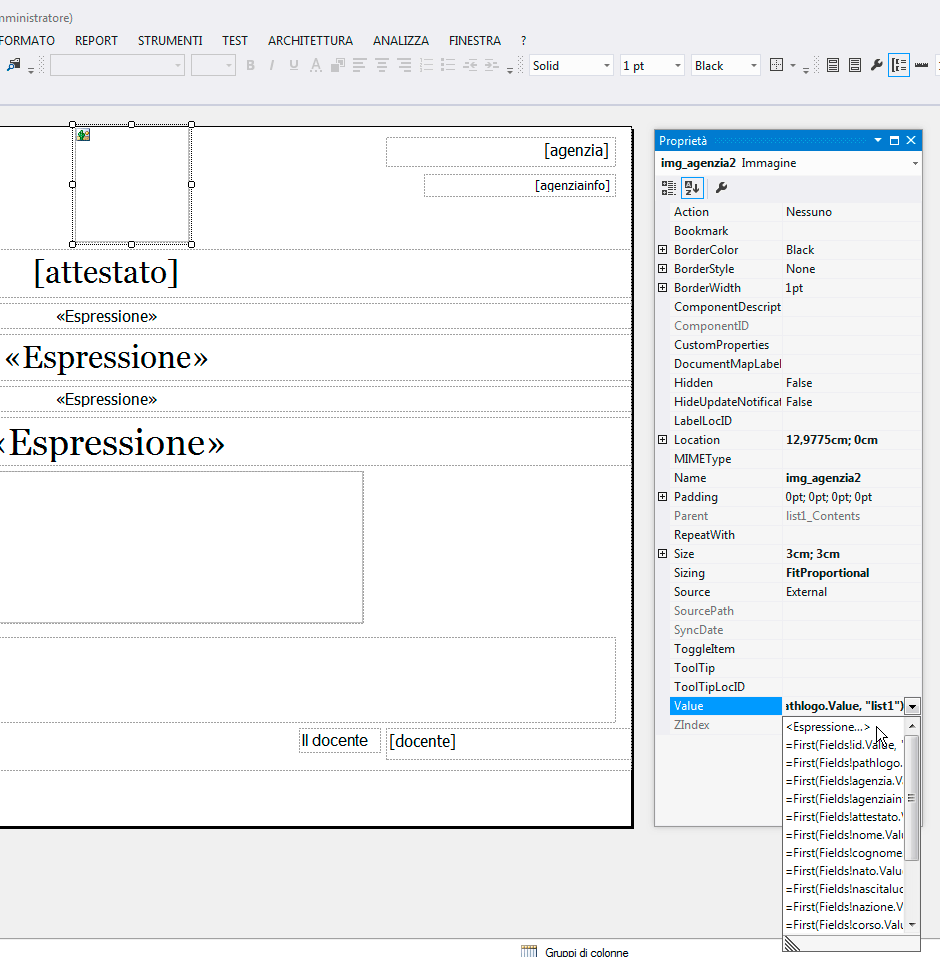Viewport: 940px width, 966px height.
Task: Switch properties to alphabetical sort
Action: pos(692,188)
